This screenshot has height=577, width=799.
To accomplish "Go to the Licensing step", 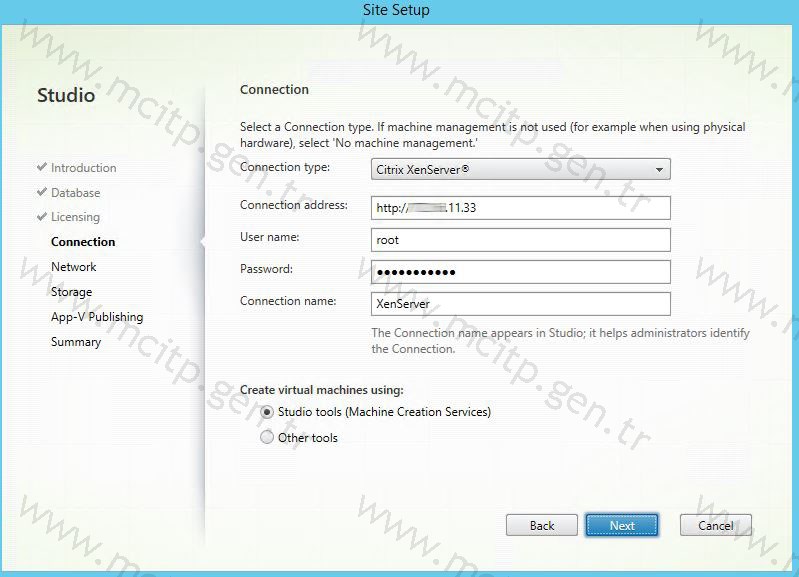I will (x=75, y=217).
